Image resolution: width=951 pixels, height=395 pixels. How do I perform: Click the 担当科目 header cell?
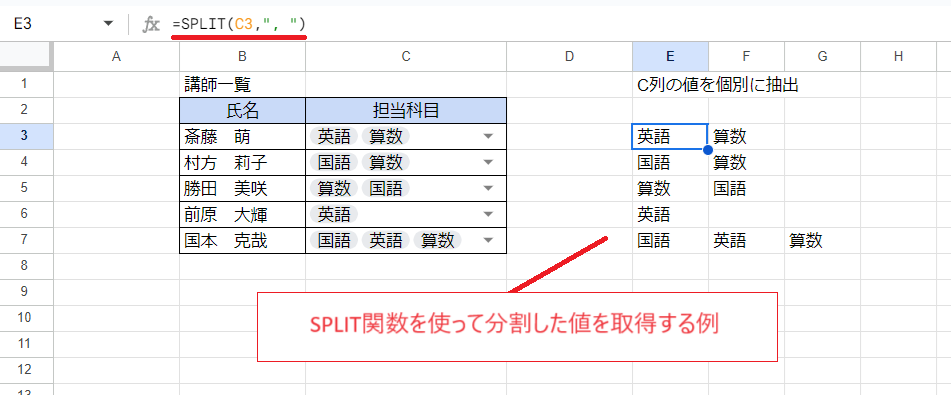[x=406, y=110]
